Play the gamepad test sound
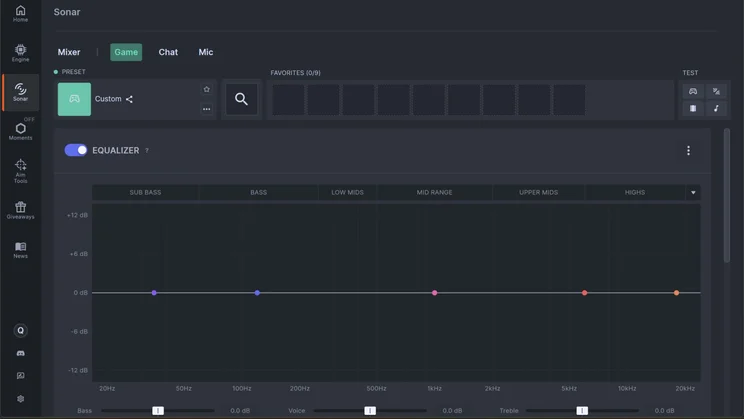744x419 pixels. pyautogui.click(x=693, y=91)
